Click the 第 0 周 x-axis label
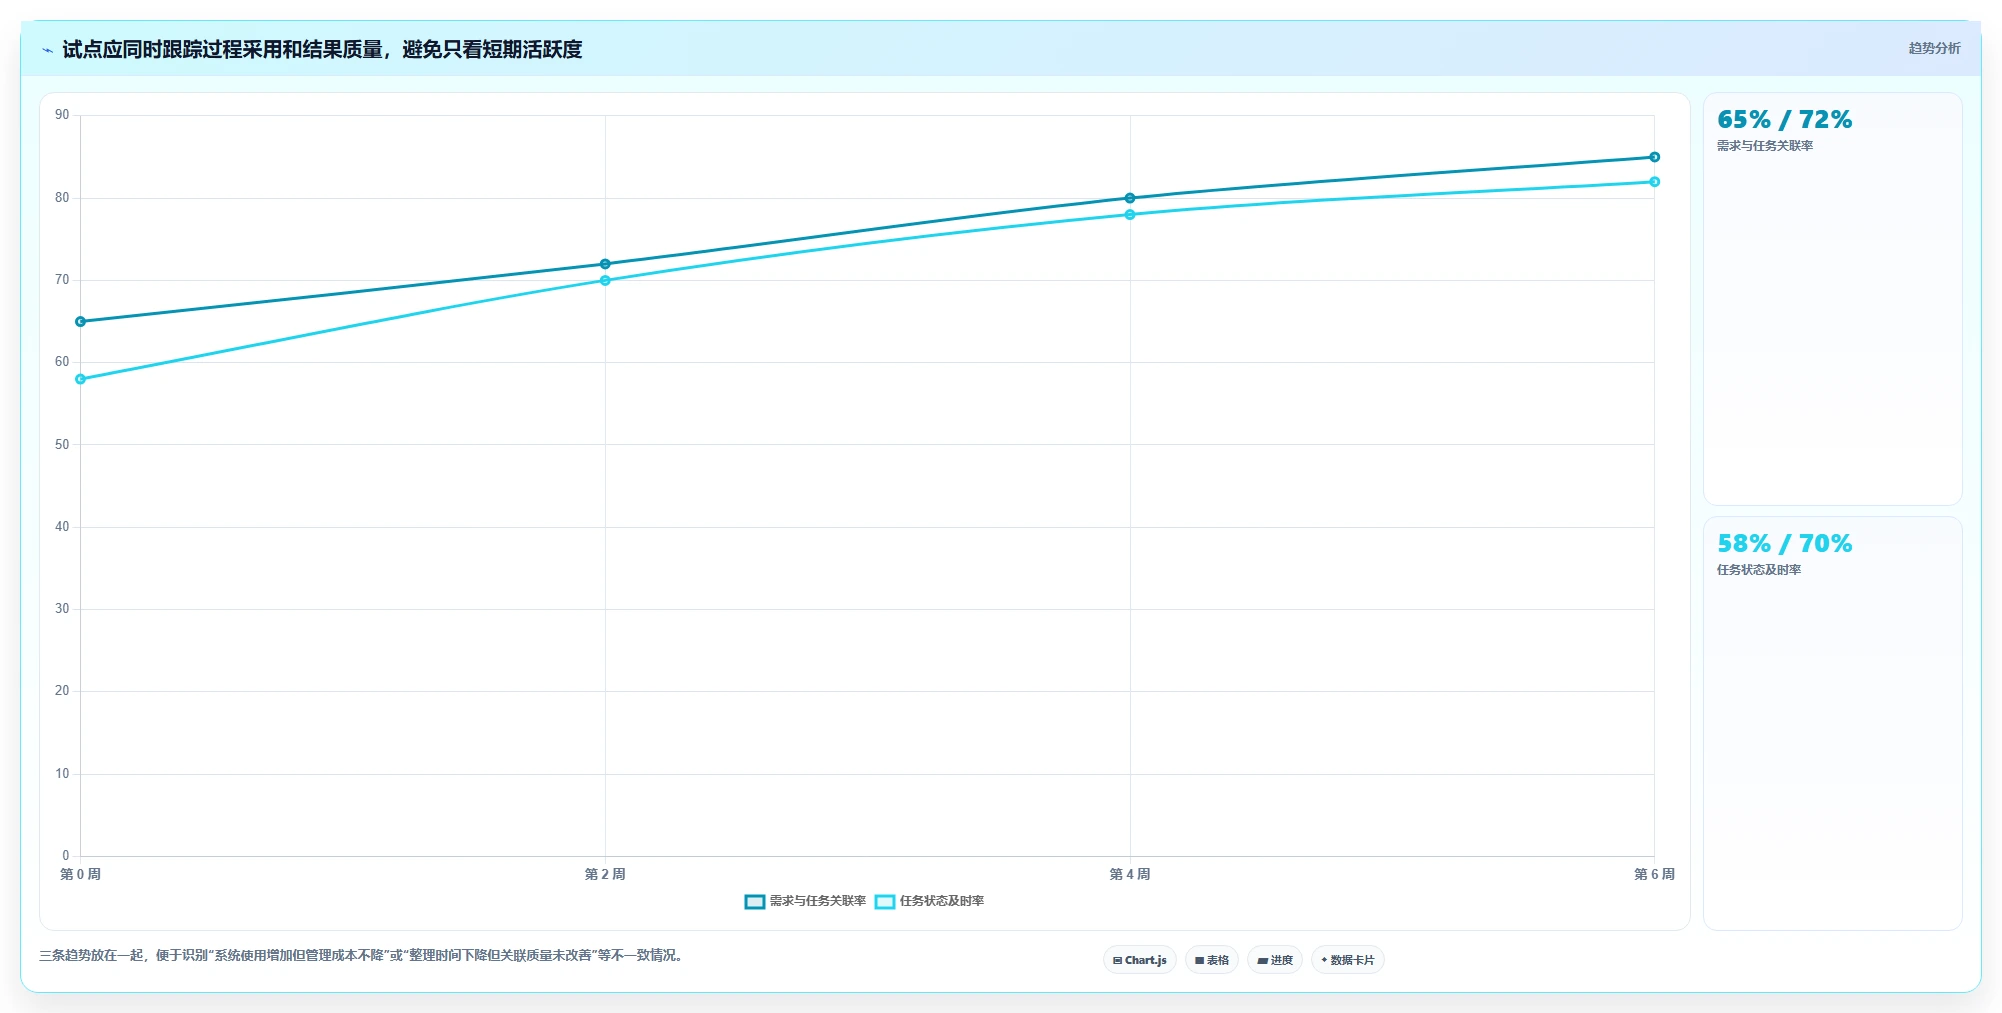 pos(81,874)
